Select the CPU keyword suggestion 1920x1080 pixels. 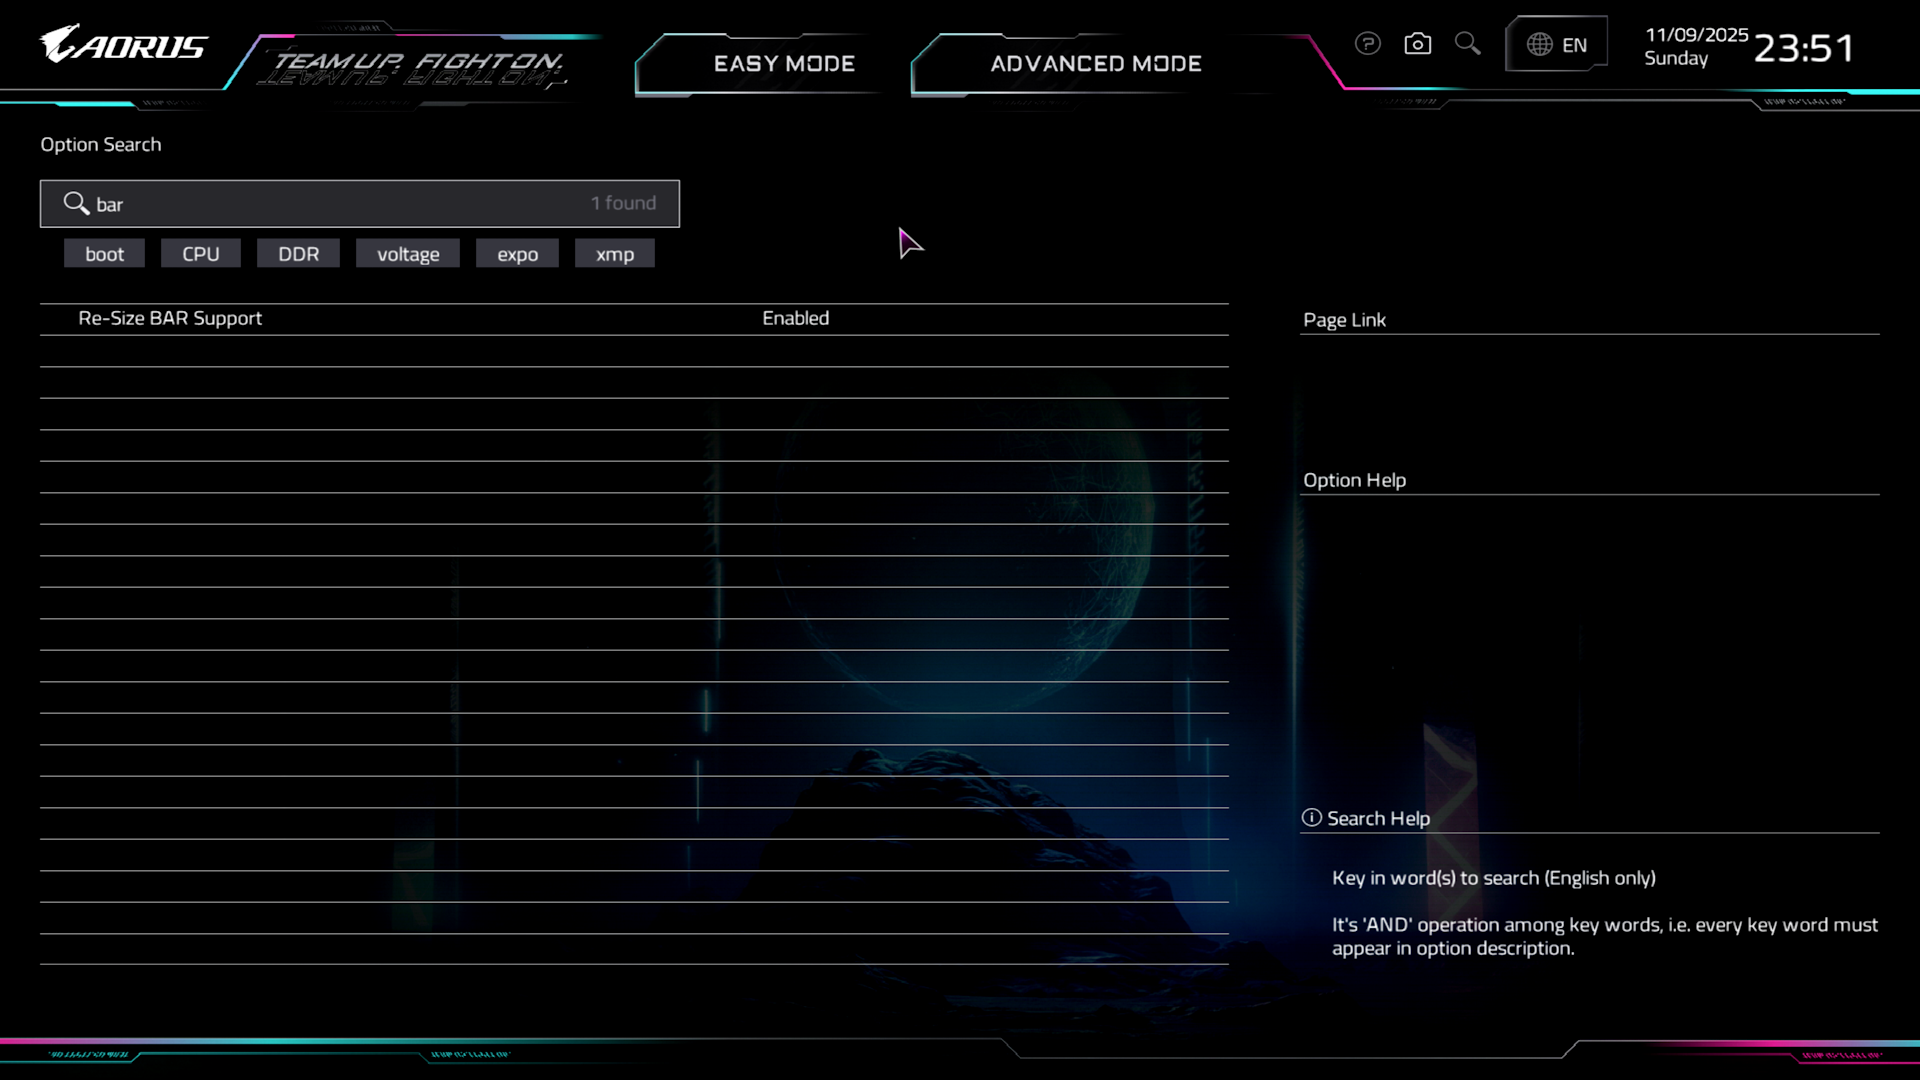[200, 254]
